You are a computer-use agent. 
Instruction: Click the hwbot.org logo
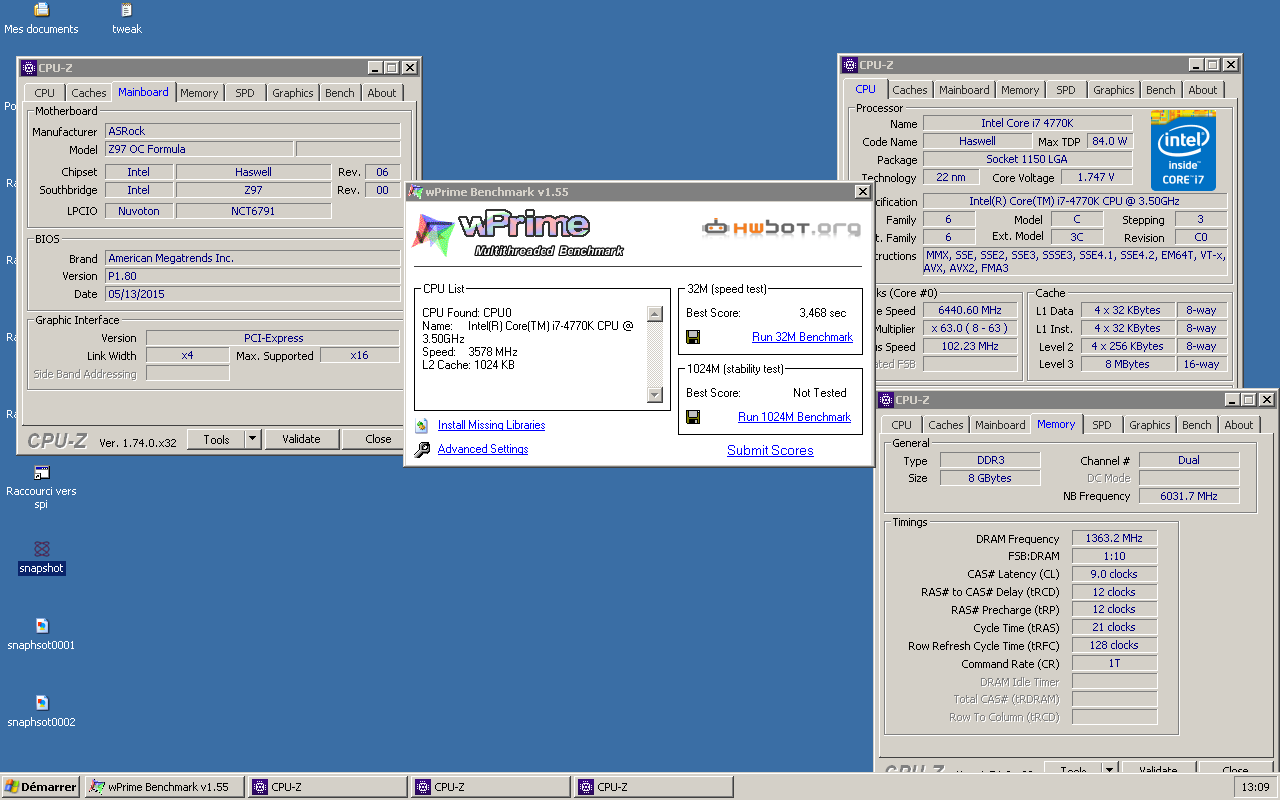[781, 228]
